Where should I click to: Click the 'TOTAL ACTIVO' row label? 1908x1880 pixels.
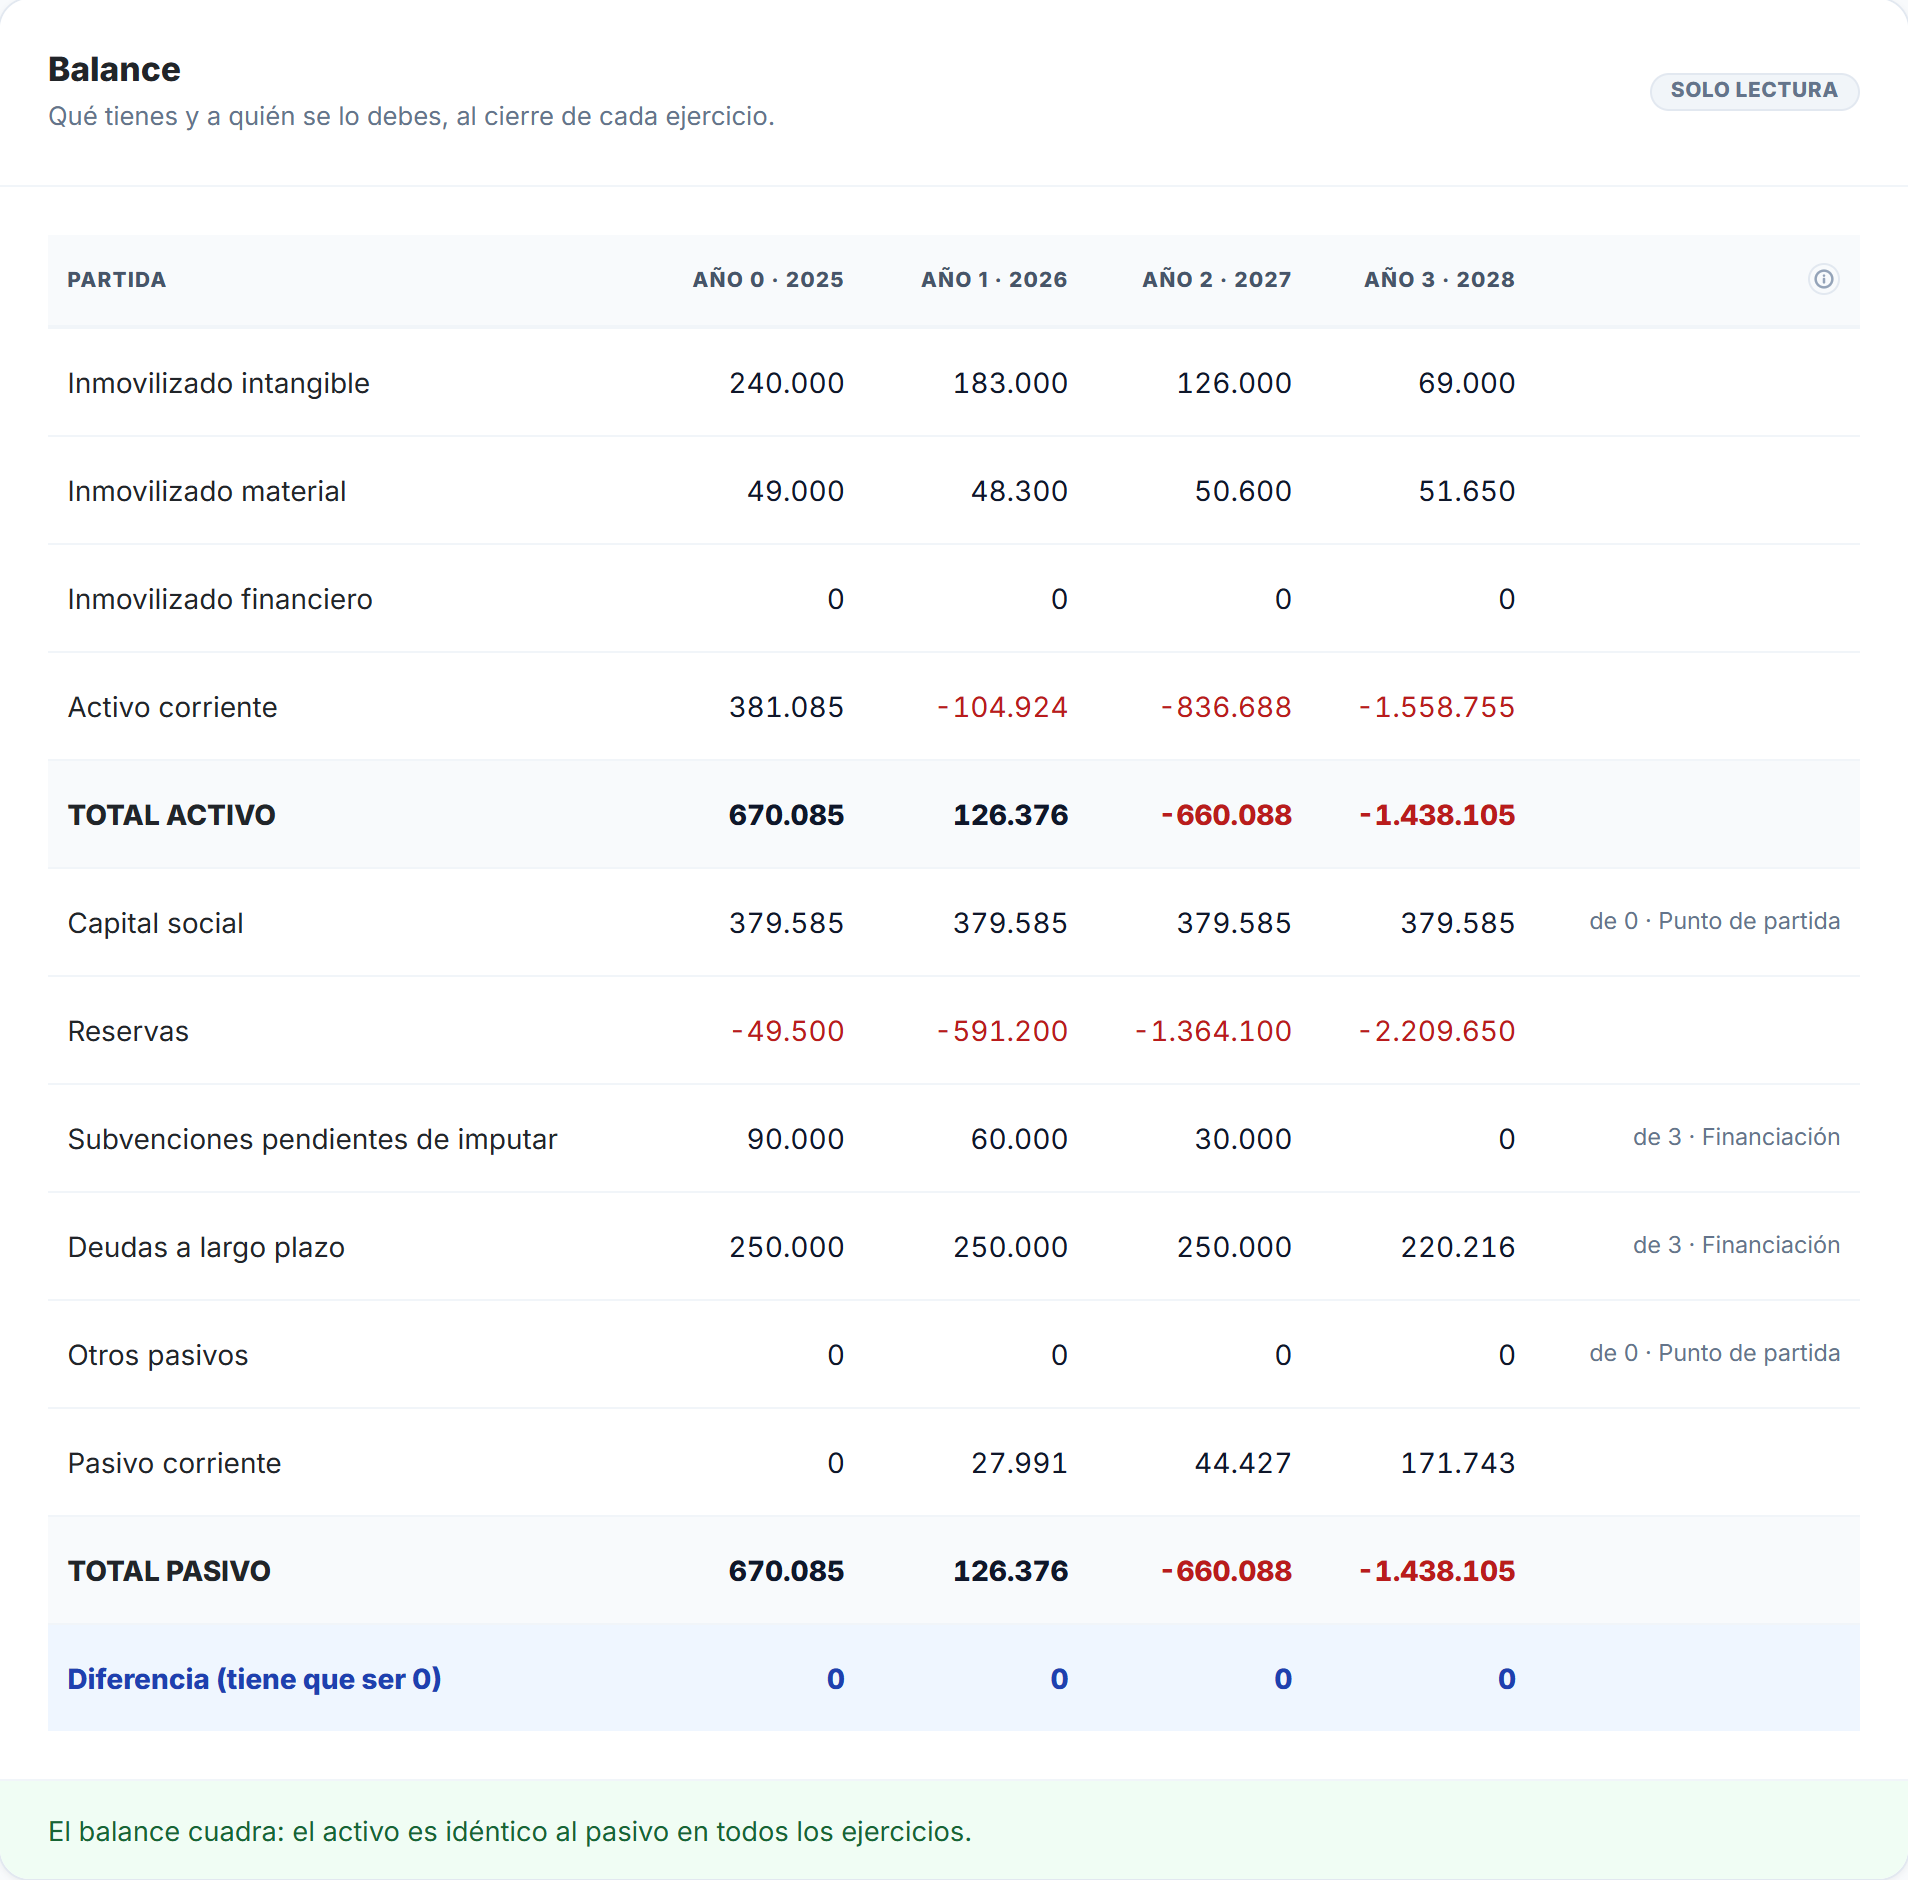coord(171,815)
